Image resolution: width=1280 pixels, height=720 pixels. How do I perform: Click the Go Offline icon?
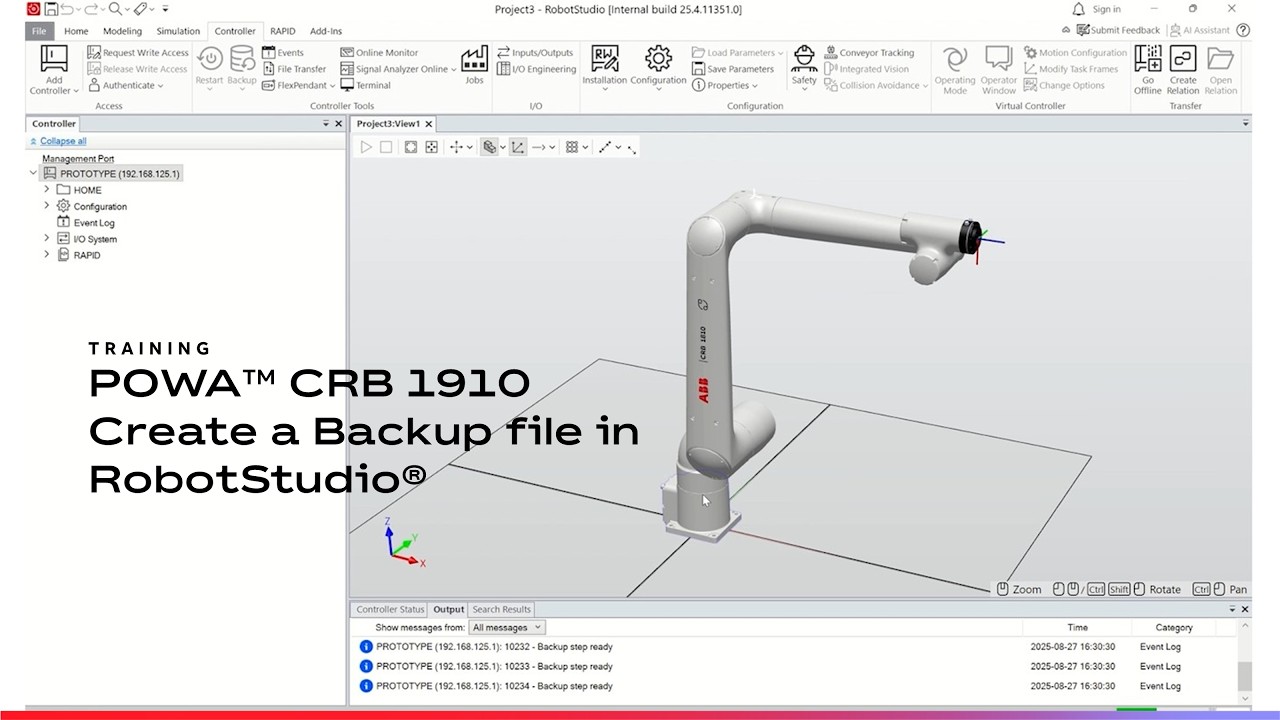pyautogui.click(x=1147, y=59)
